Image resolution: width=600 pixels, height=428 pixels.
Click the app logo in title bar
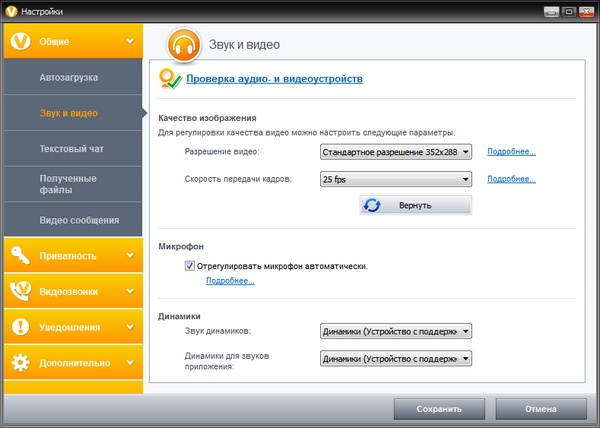pos(10,10)
